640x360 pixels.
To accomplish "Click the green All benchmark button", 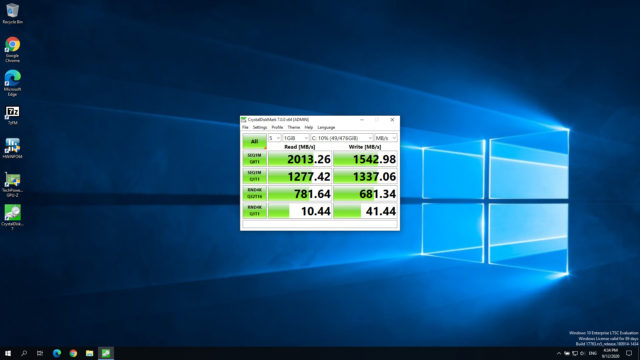I will tap(254, 141).
